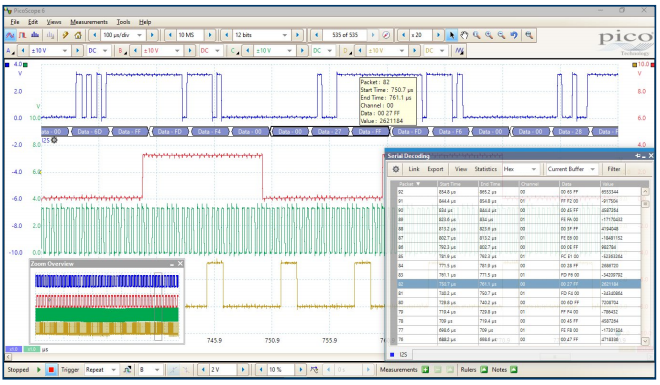Open Channel C DC coupling dropdown

point(330,50)
